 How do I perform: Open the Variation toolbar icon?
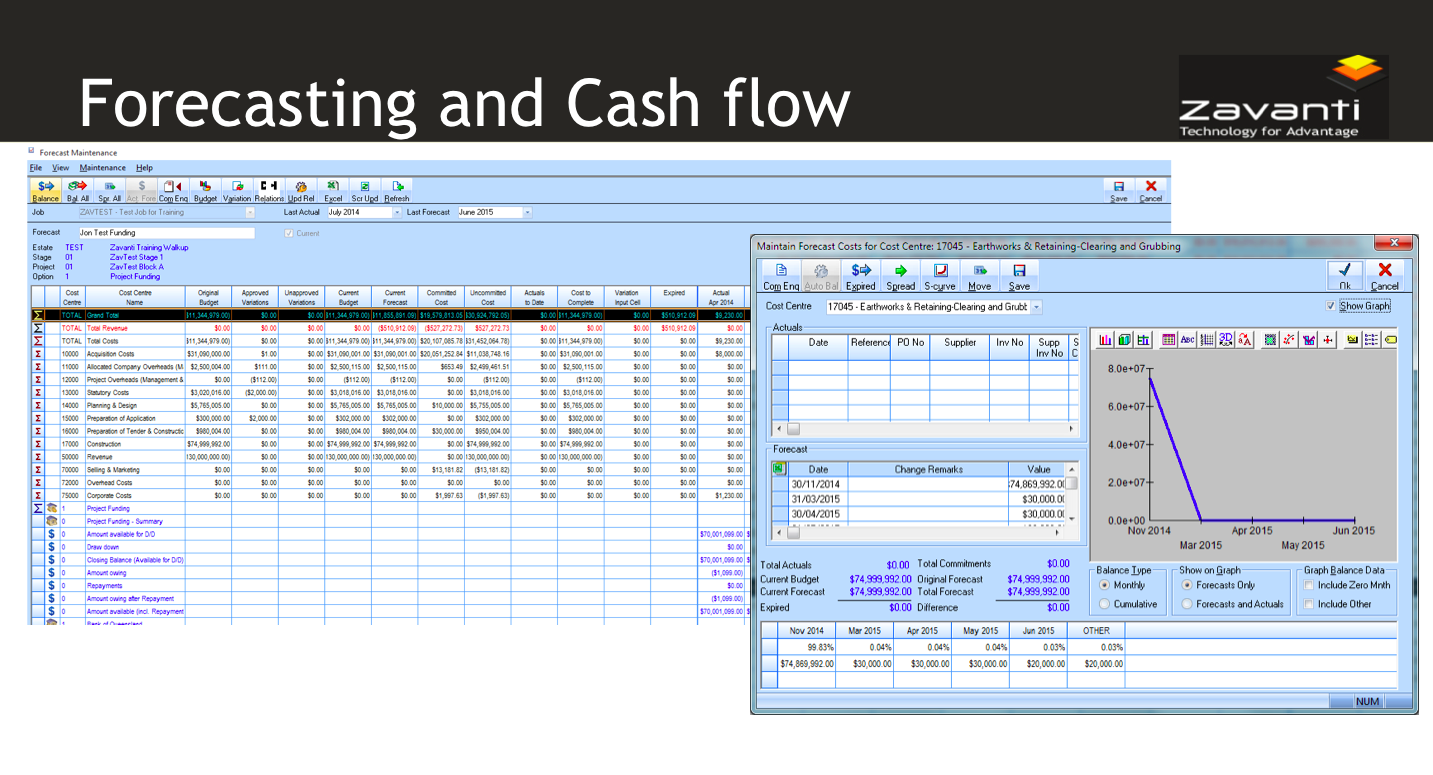point(237,191)
